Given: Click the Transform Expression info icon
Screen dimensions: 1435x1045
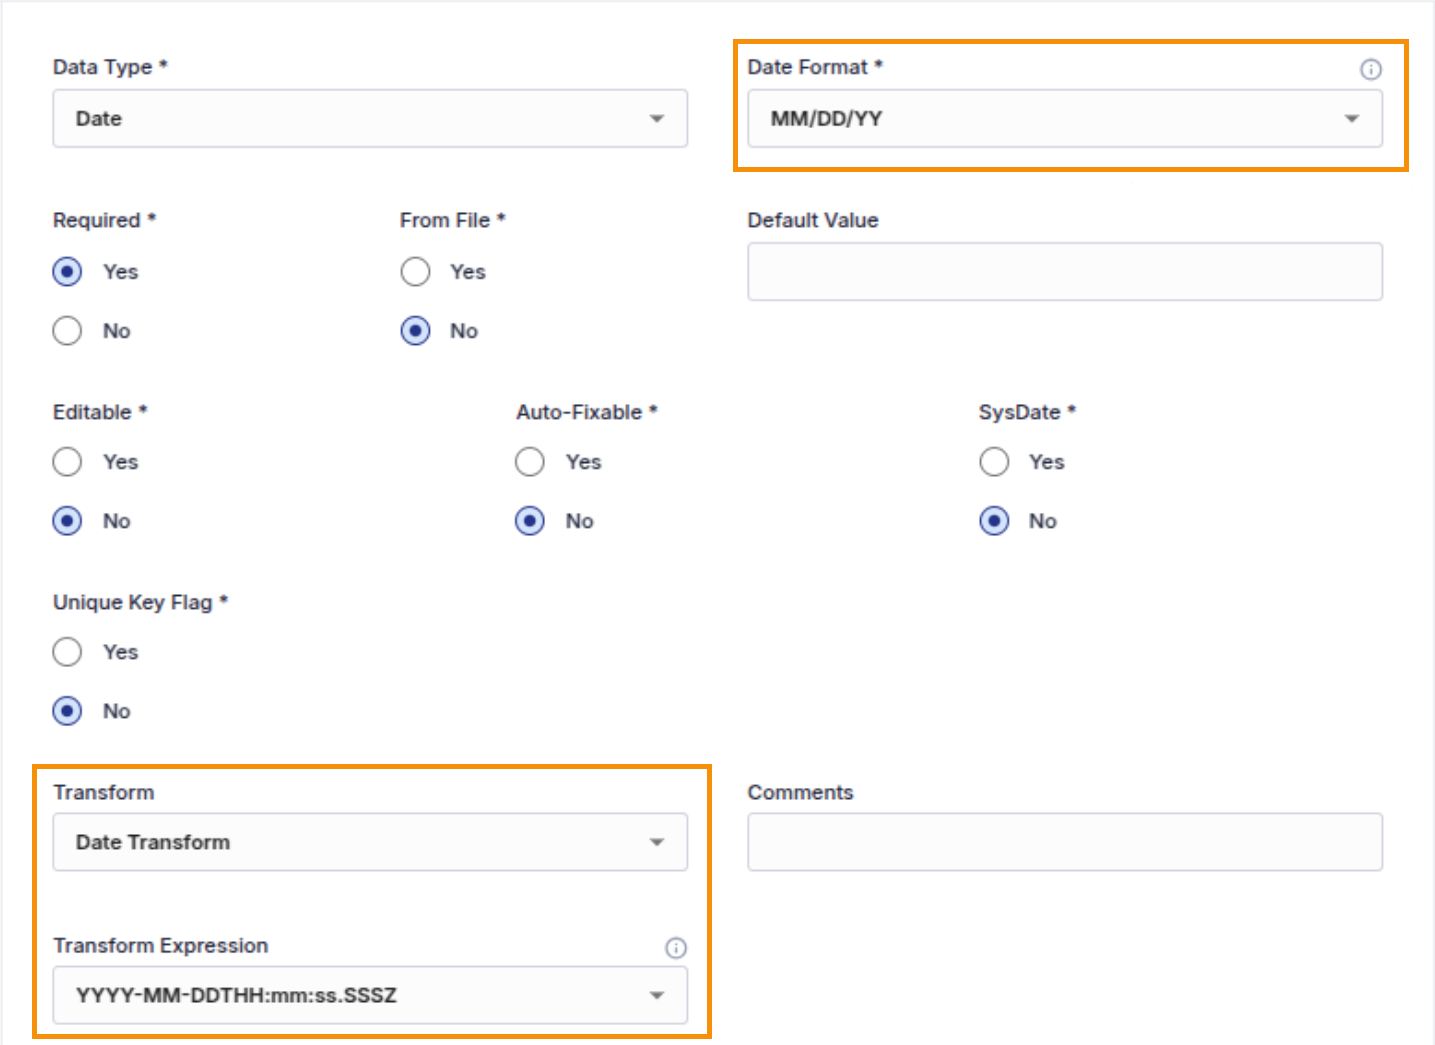Looking at the screenshot, I should pos(676,948).
